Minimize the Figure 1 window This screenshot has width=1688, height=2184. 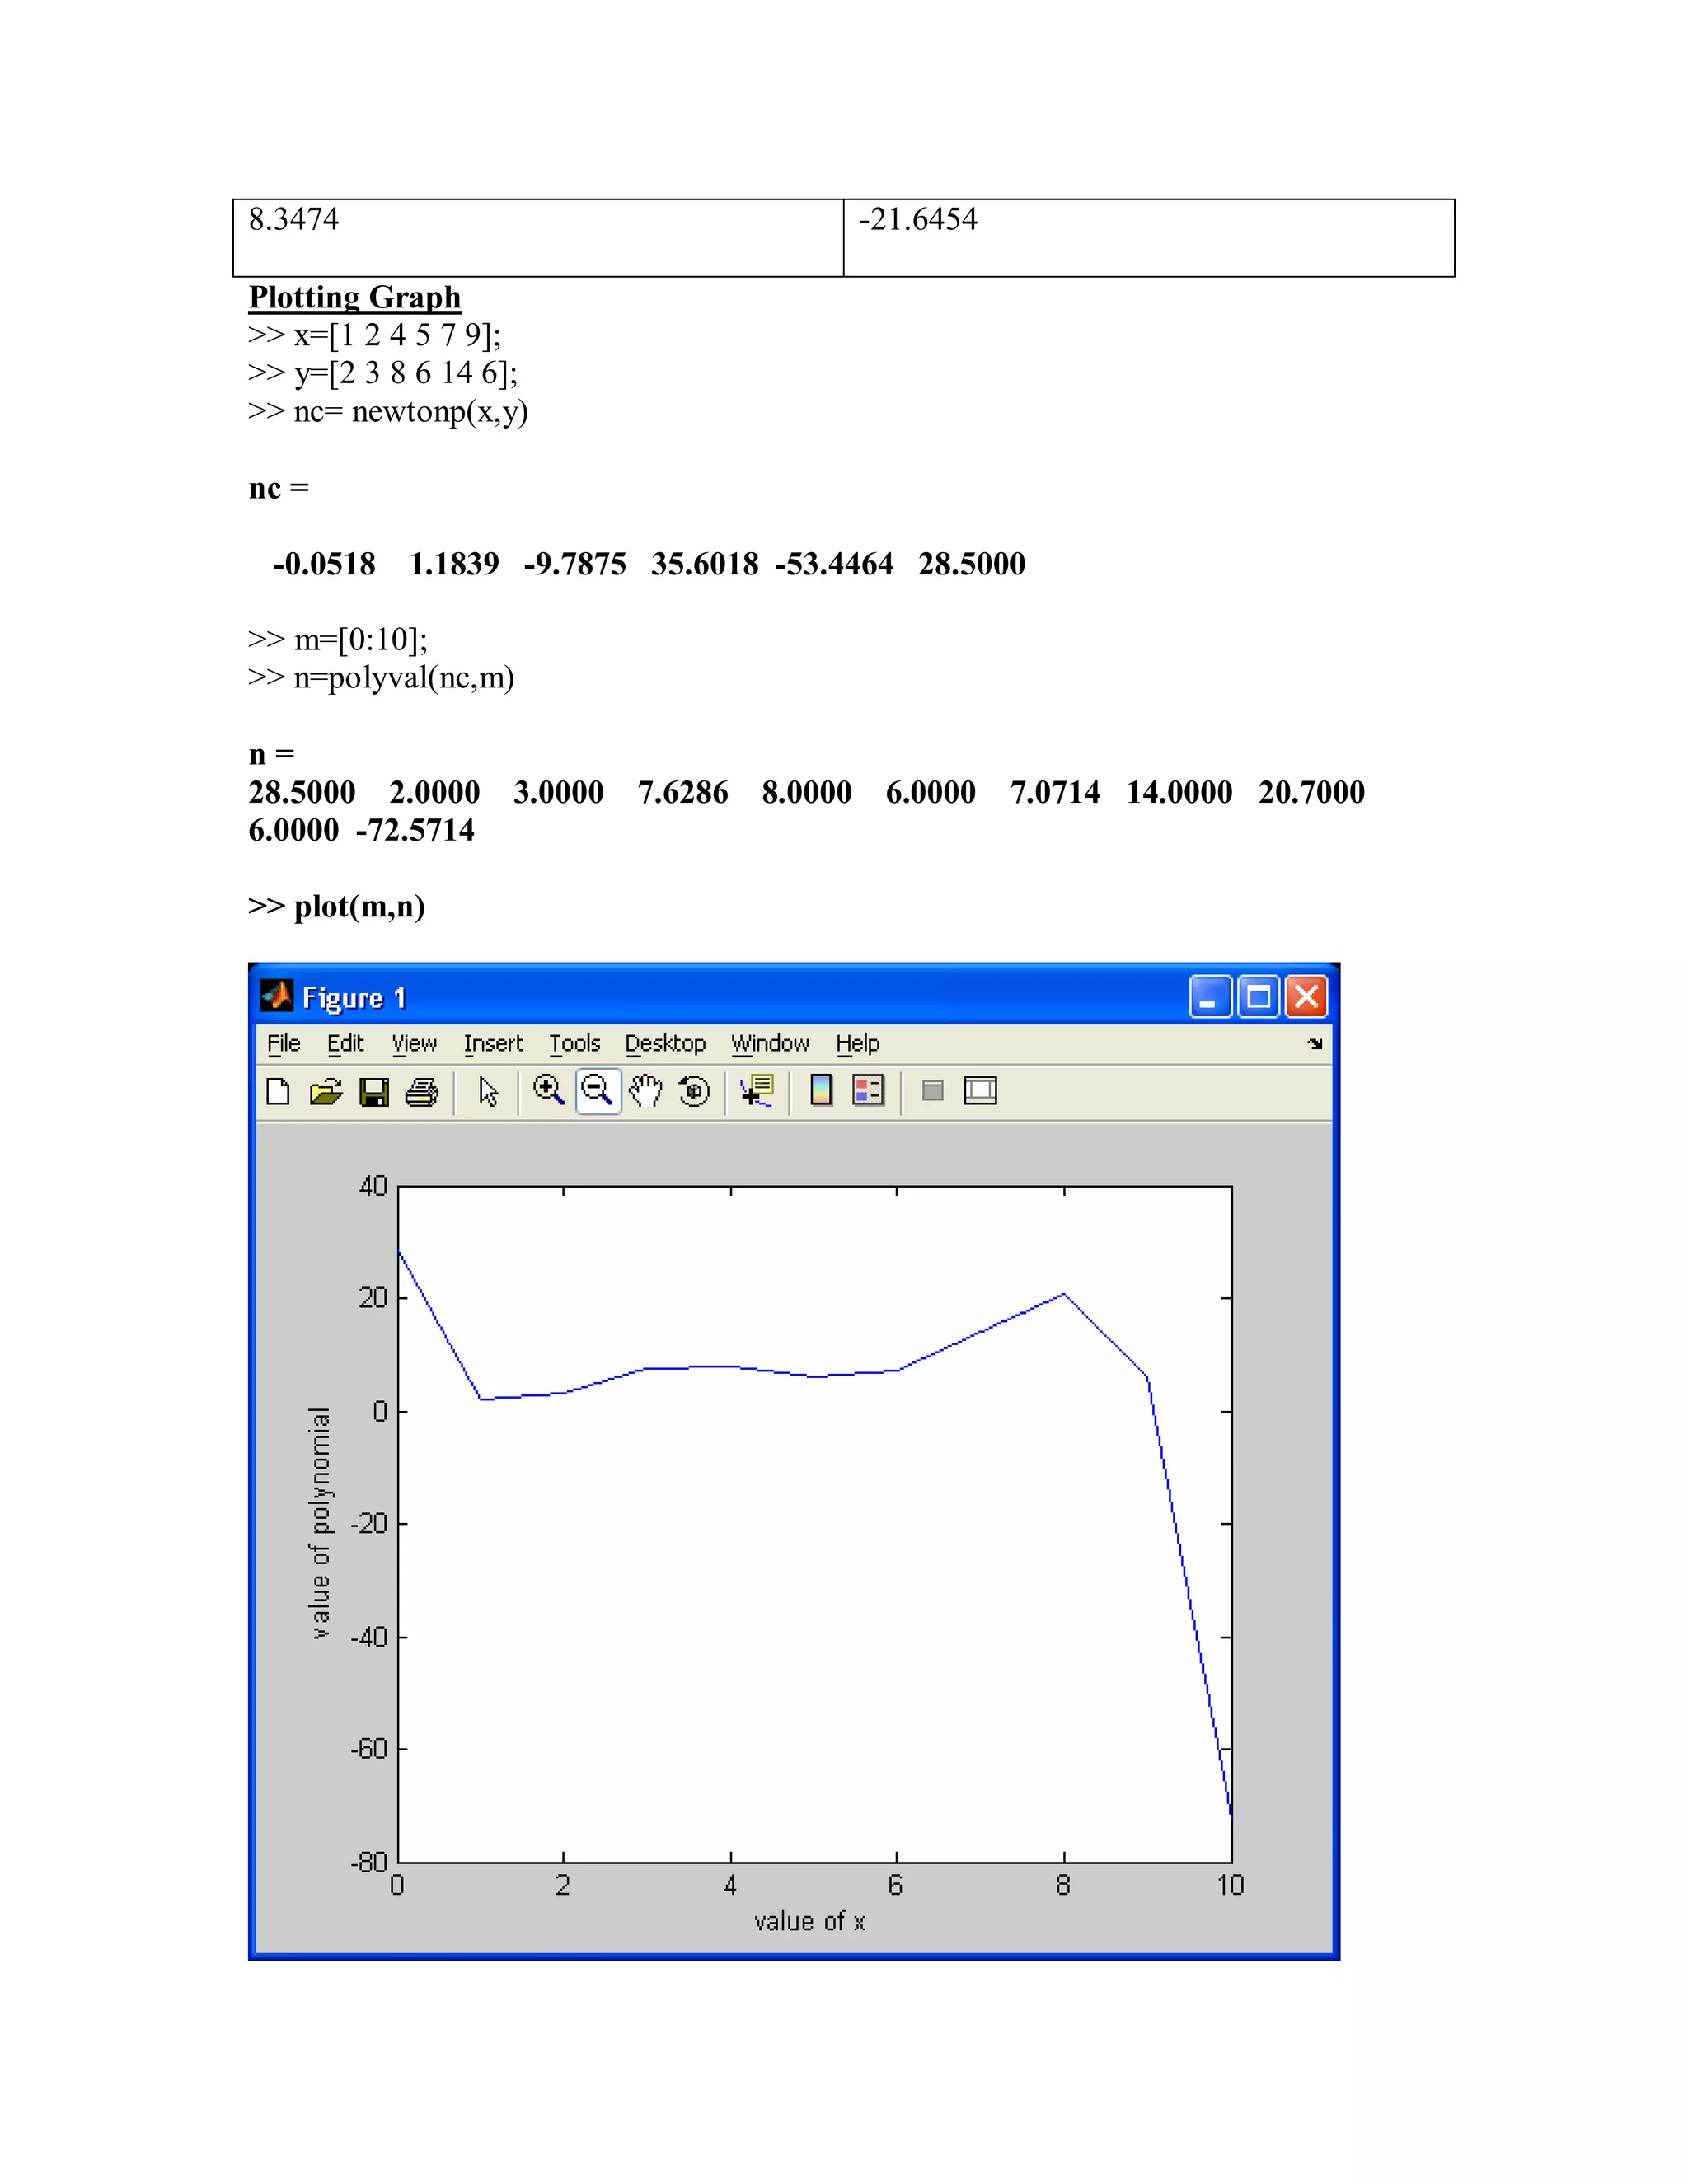click(x=1210, y=997)
